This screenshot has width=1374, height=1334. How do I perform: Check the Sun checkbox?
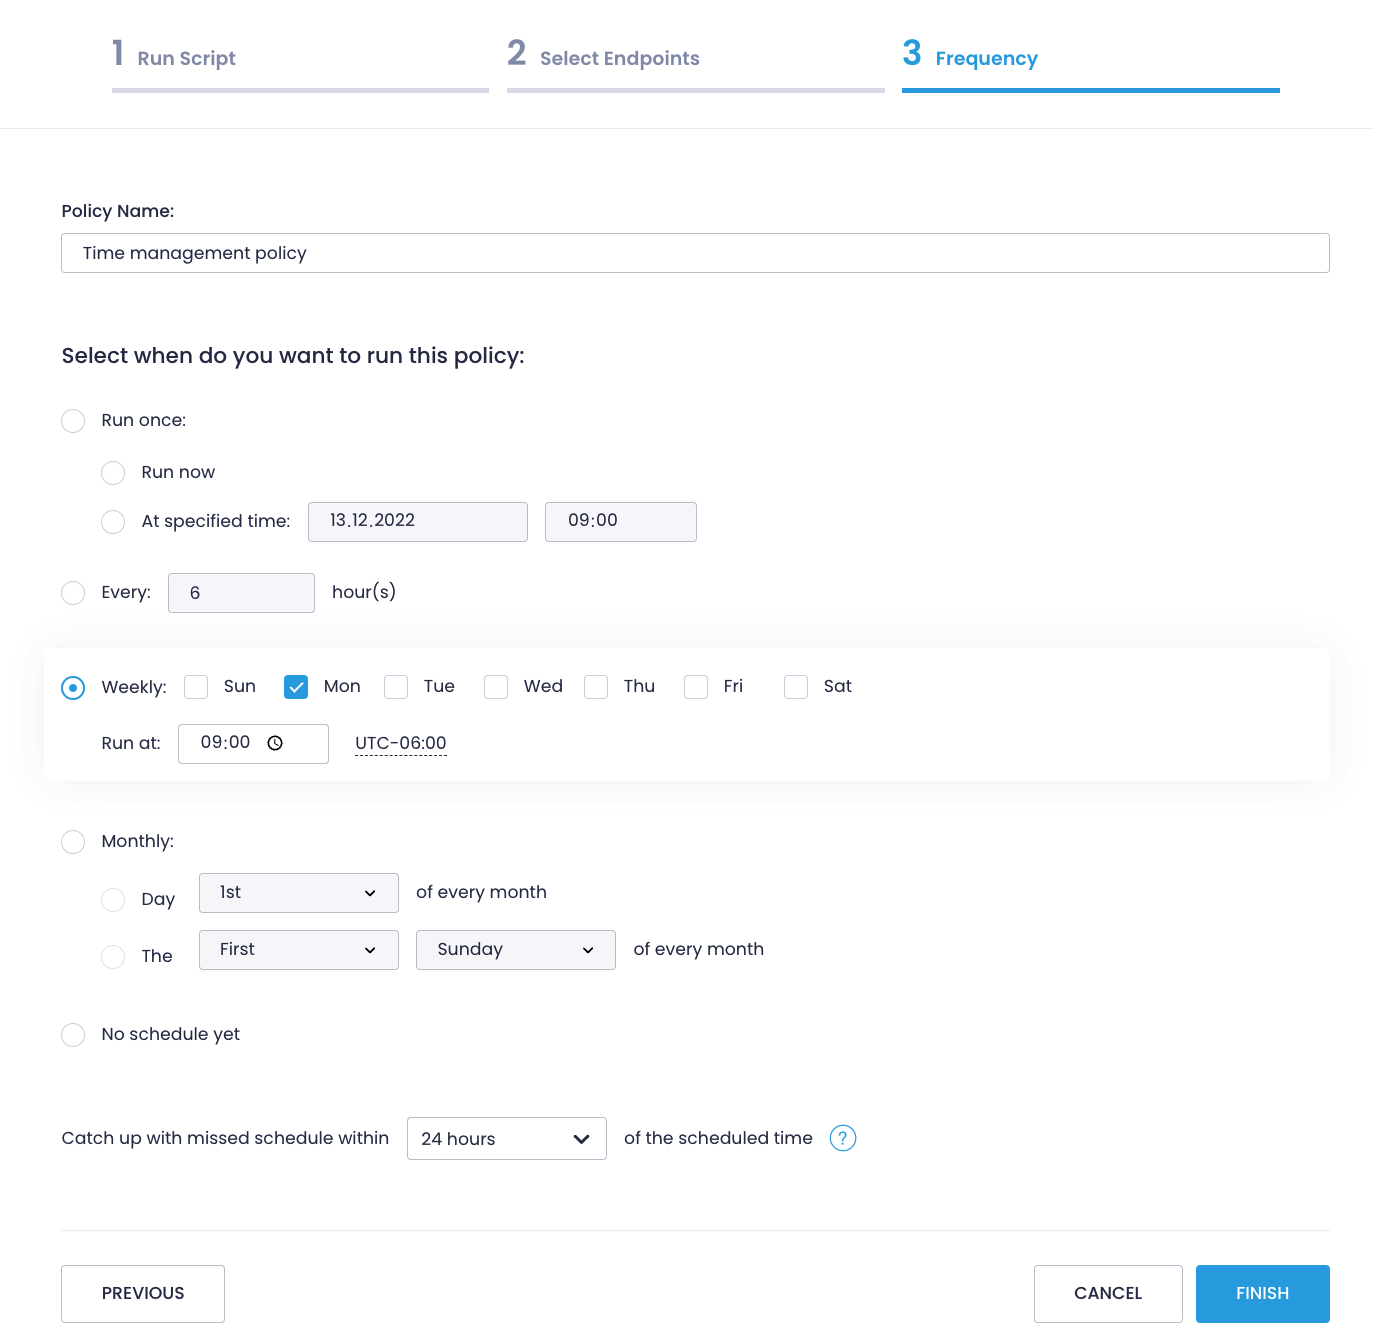196,687
